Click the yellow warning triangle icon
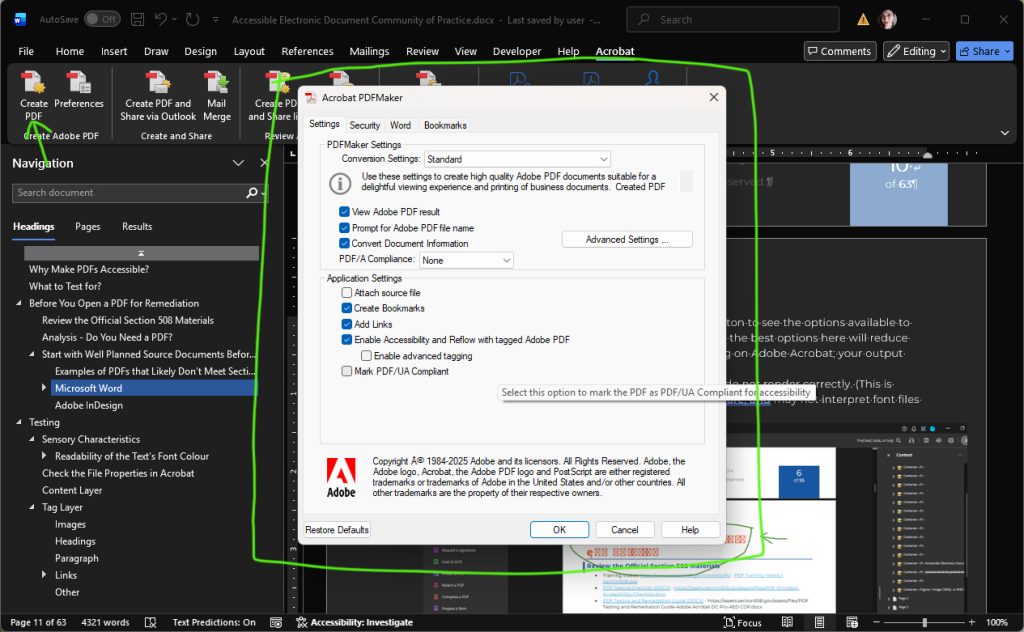1024x632 pixels. tap(863, 20)
